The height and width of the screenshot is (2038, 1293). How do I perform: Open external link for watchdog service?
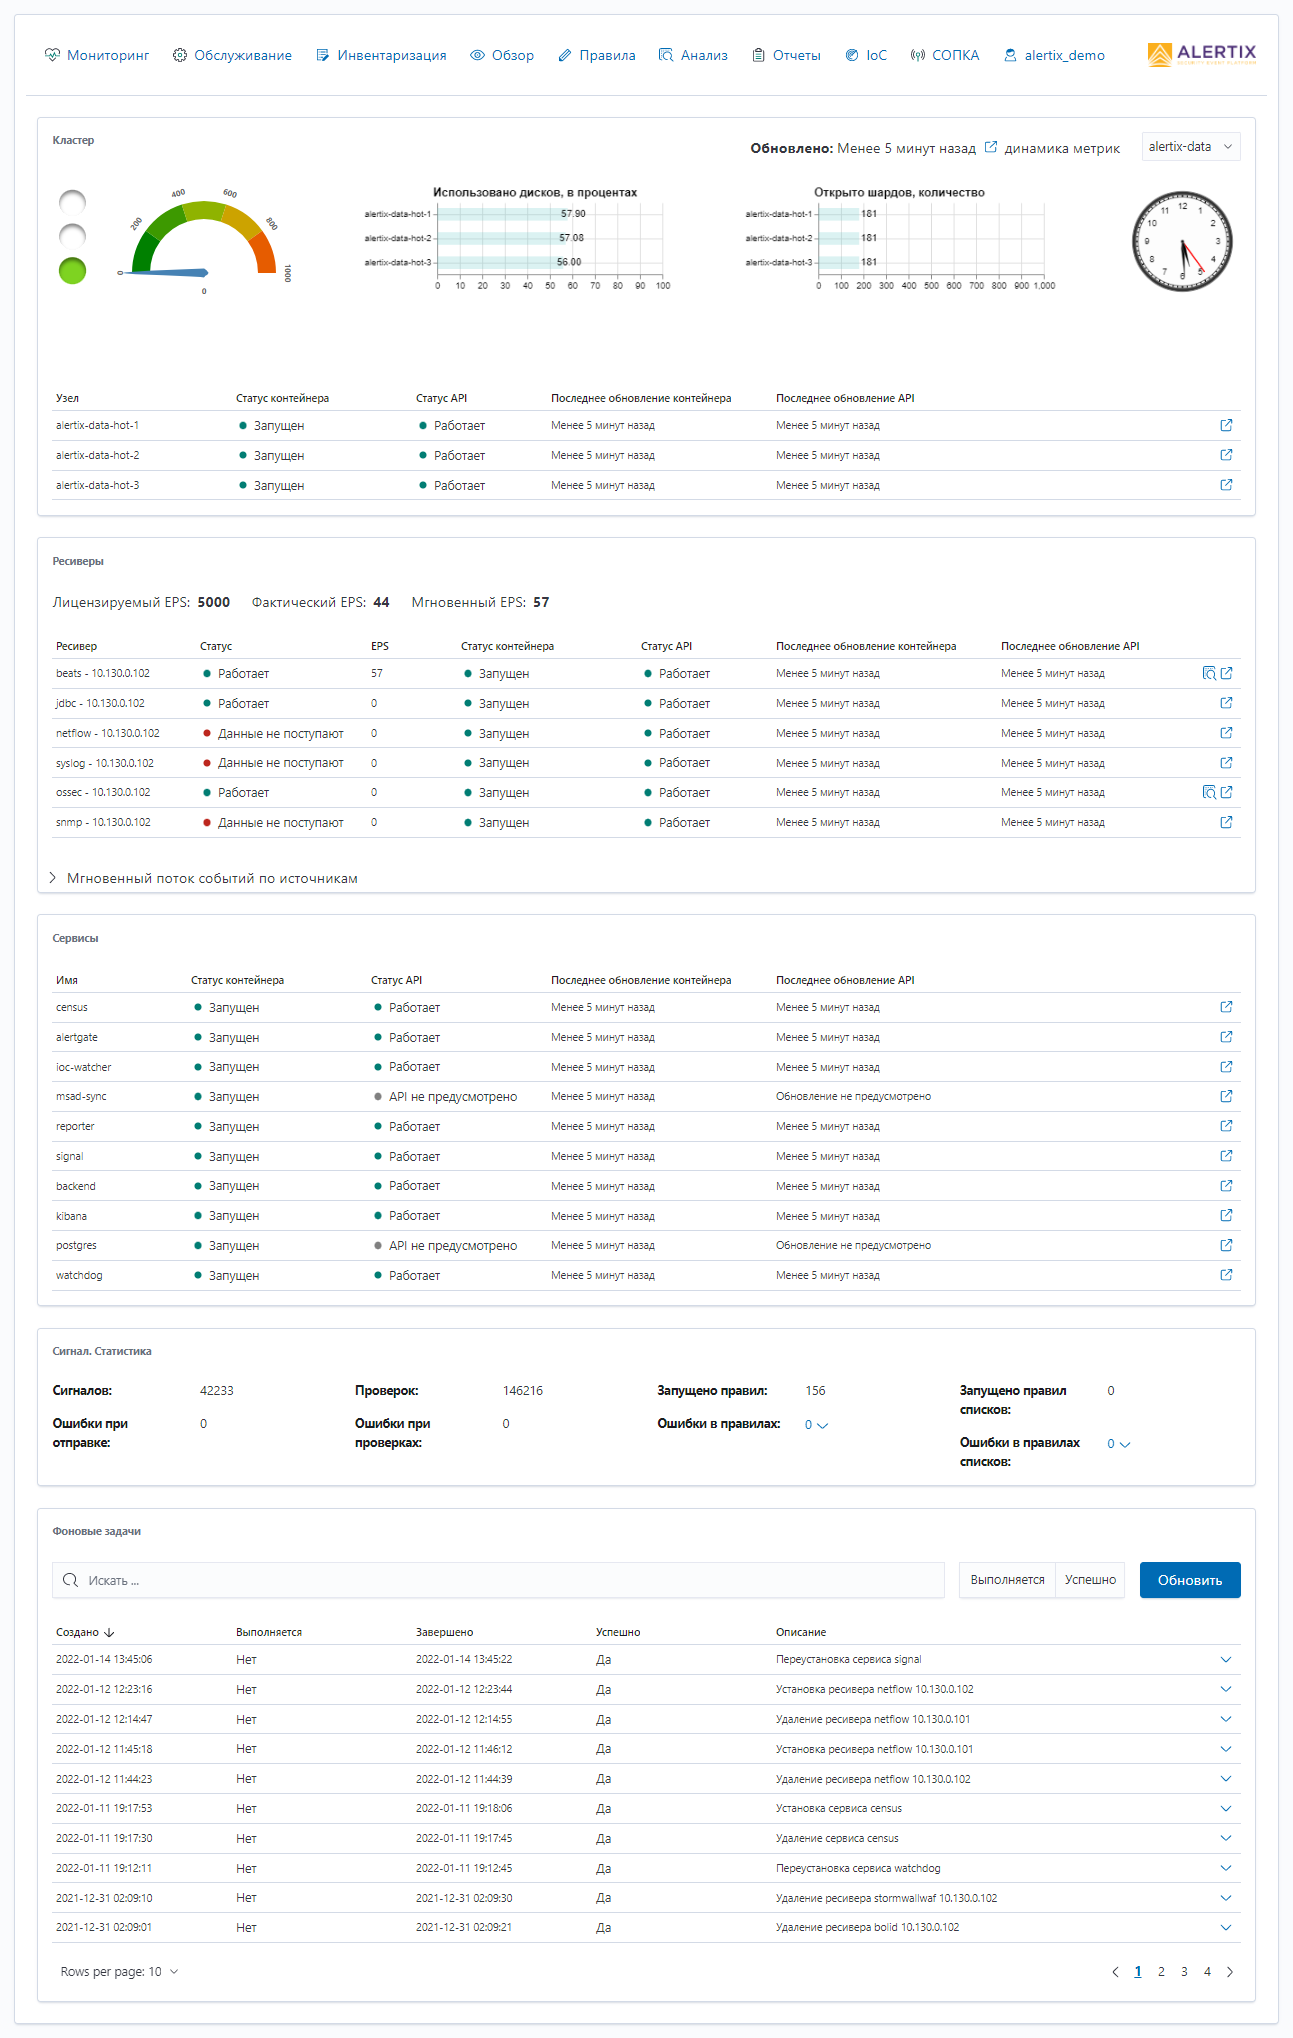click(1226, 1275)
